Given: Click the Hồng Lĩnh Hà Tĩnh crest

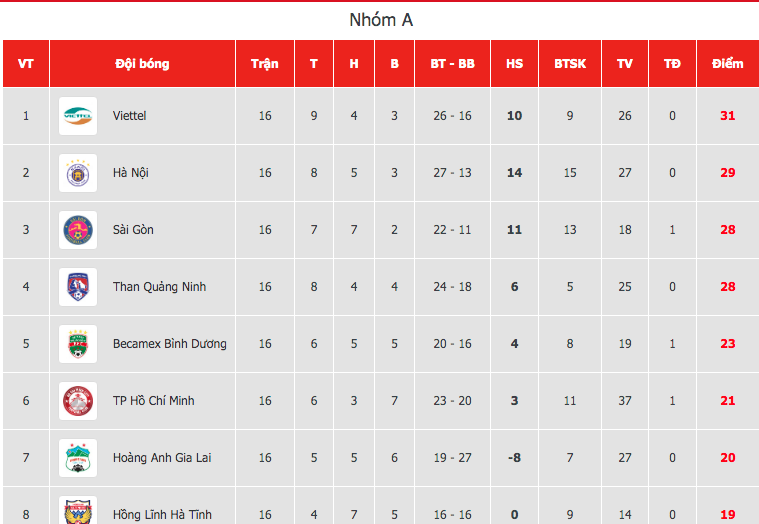Looking at the screenshot, I should 78,510.
